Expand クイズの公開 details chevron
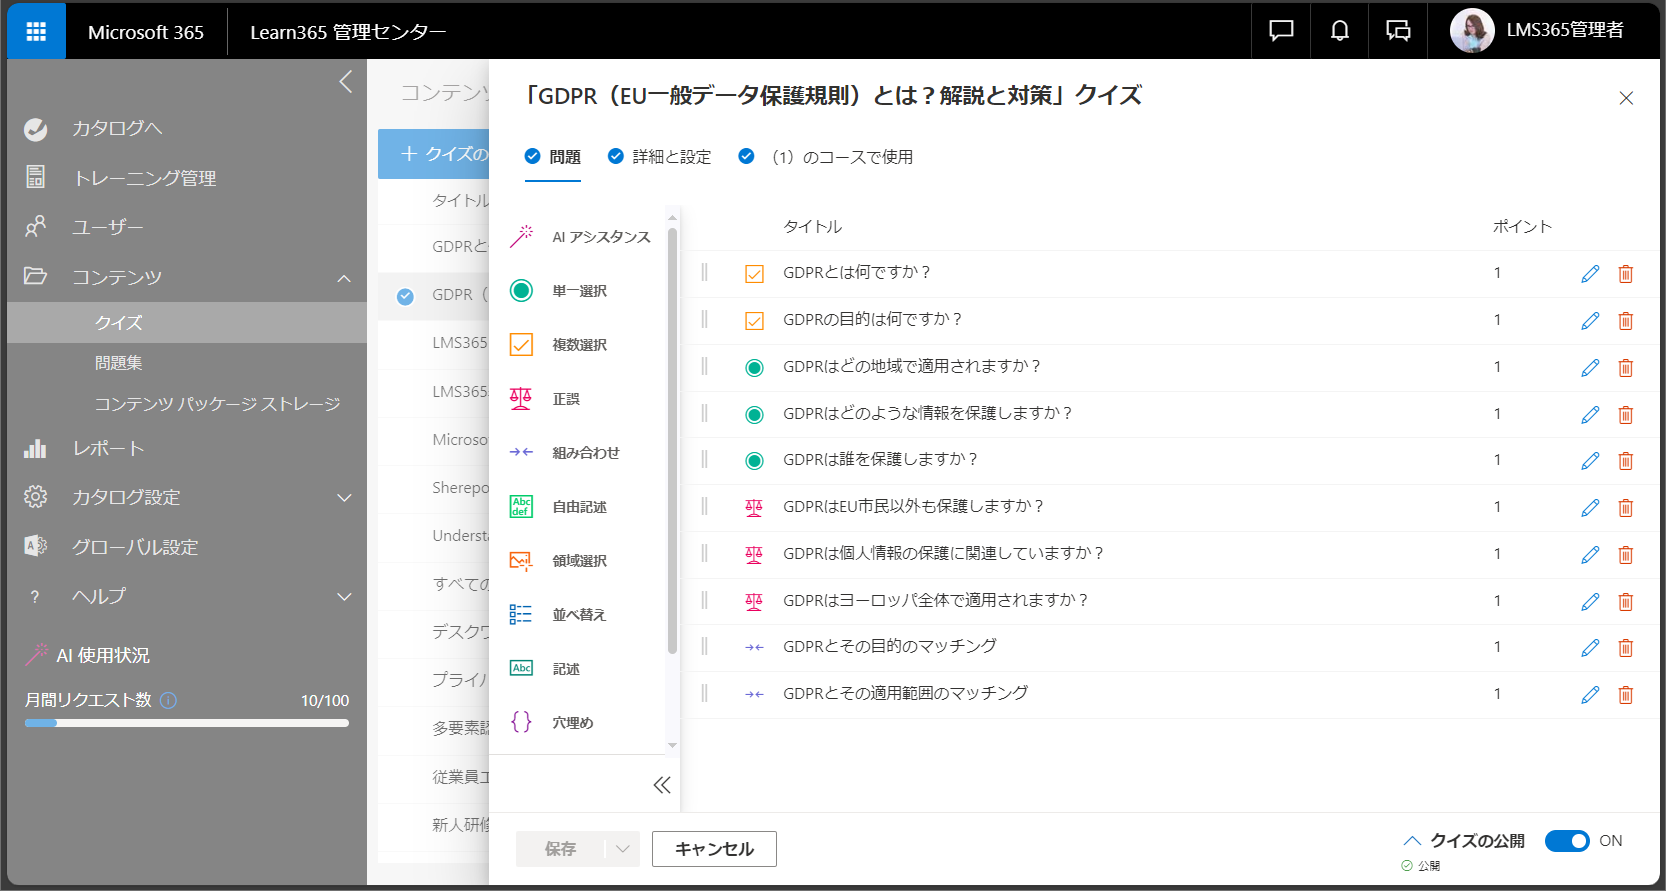 tap(1412, 841)
